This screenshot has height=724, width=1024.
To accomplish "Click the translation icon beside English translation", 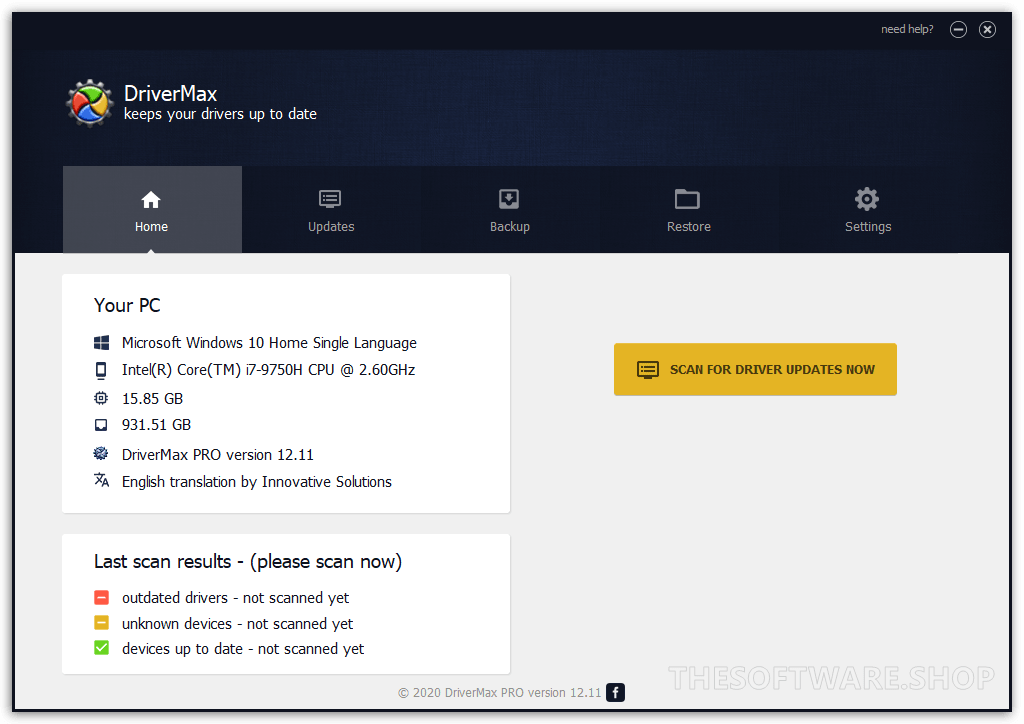I will click(101, 481).
